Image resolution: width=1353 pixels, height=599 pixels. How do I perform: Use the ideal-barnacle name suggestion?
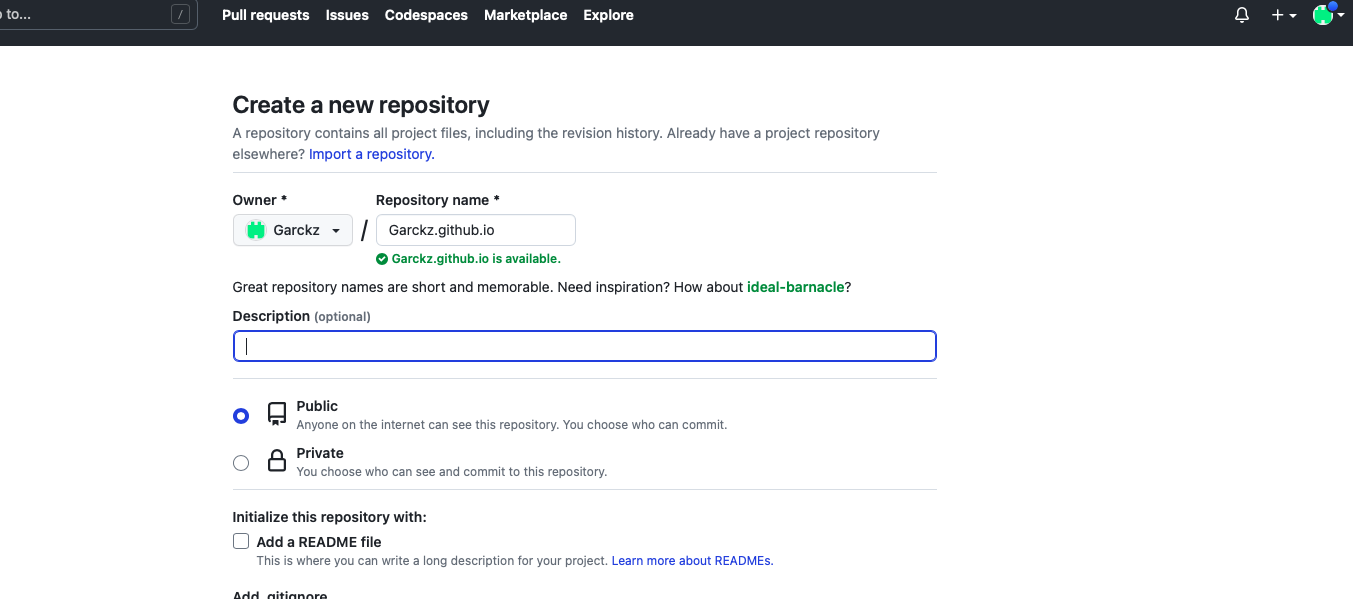click(x=796, y=287)
